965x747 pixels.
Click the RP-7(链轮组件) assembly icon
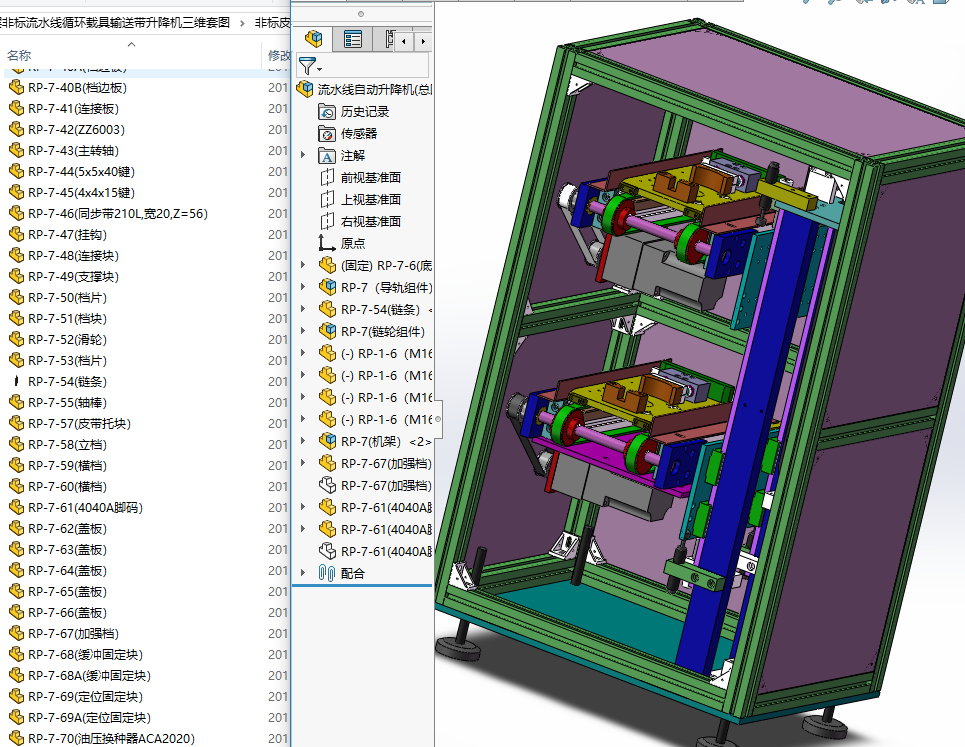pyautogui.click(x=327, y=332)
